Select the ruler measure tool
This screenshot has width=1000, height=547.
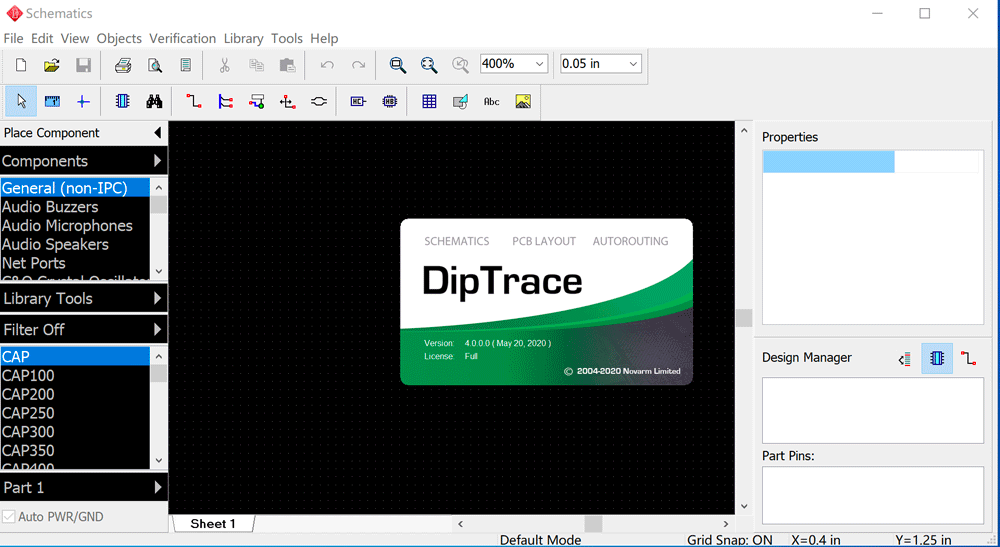(x=52, y=101)
